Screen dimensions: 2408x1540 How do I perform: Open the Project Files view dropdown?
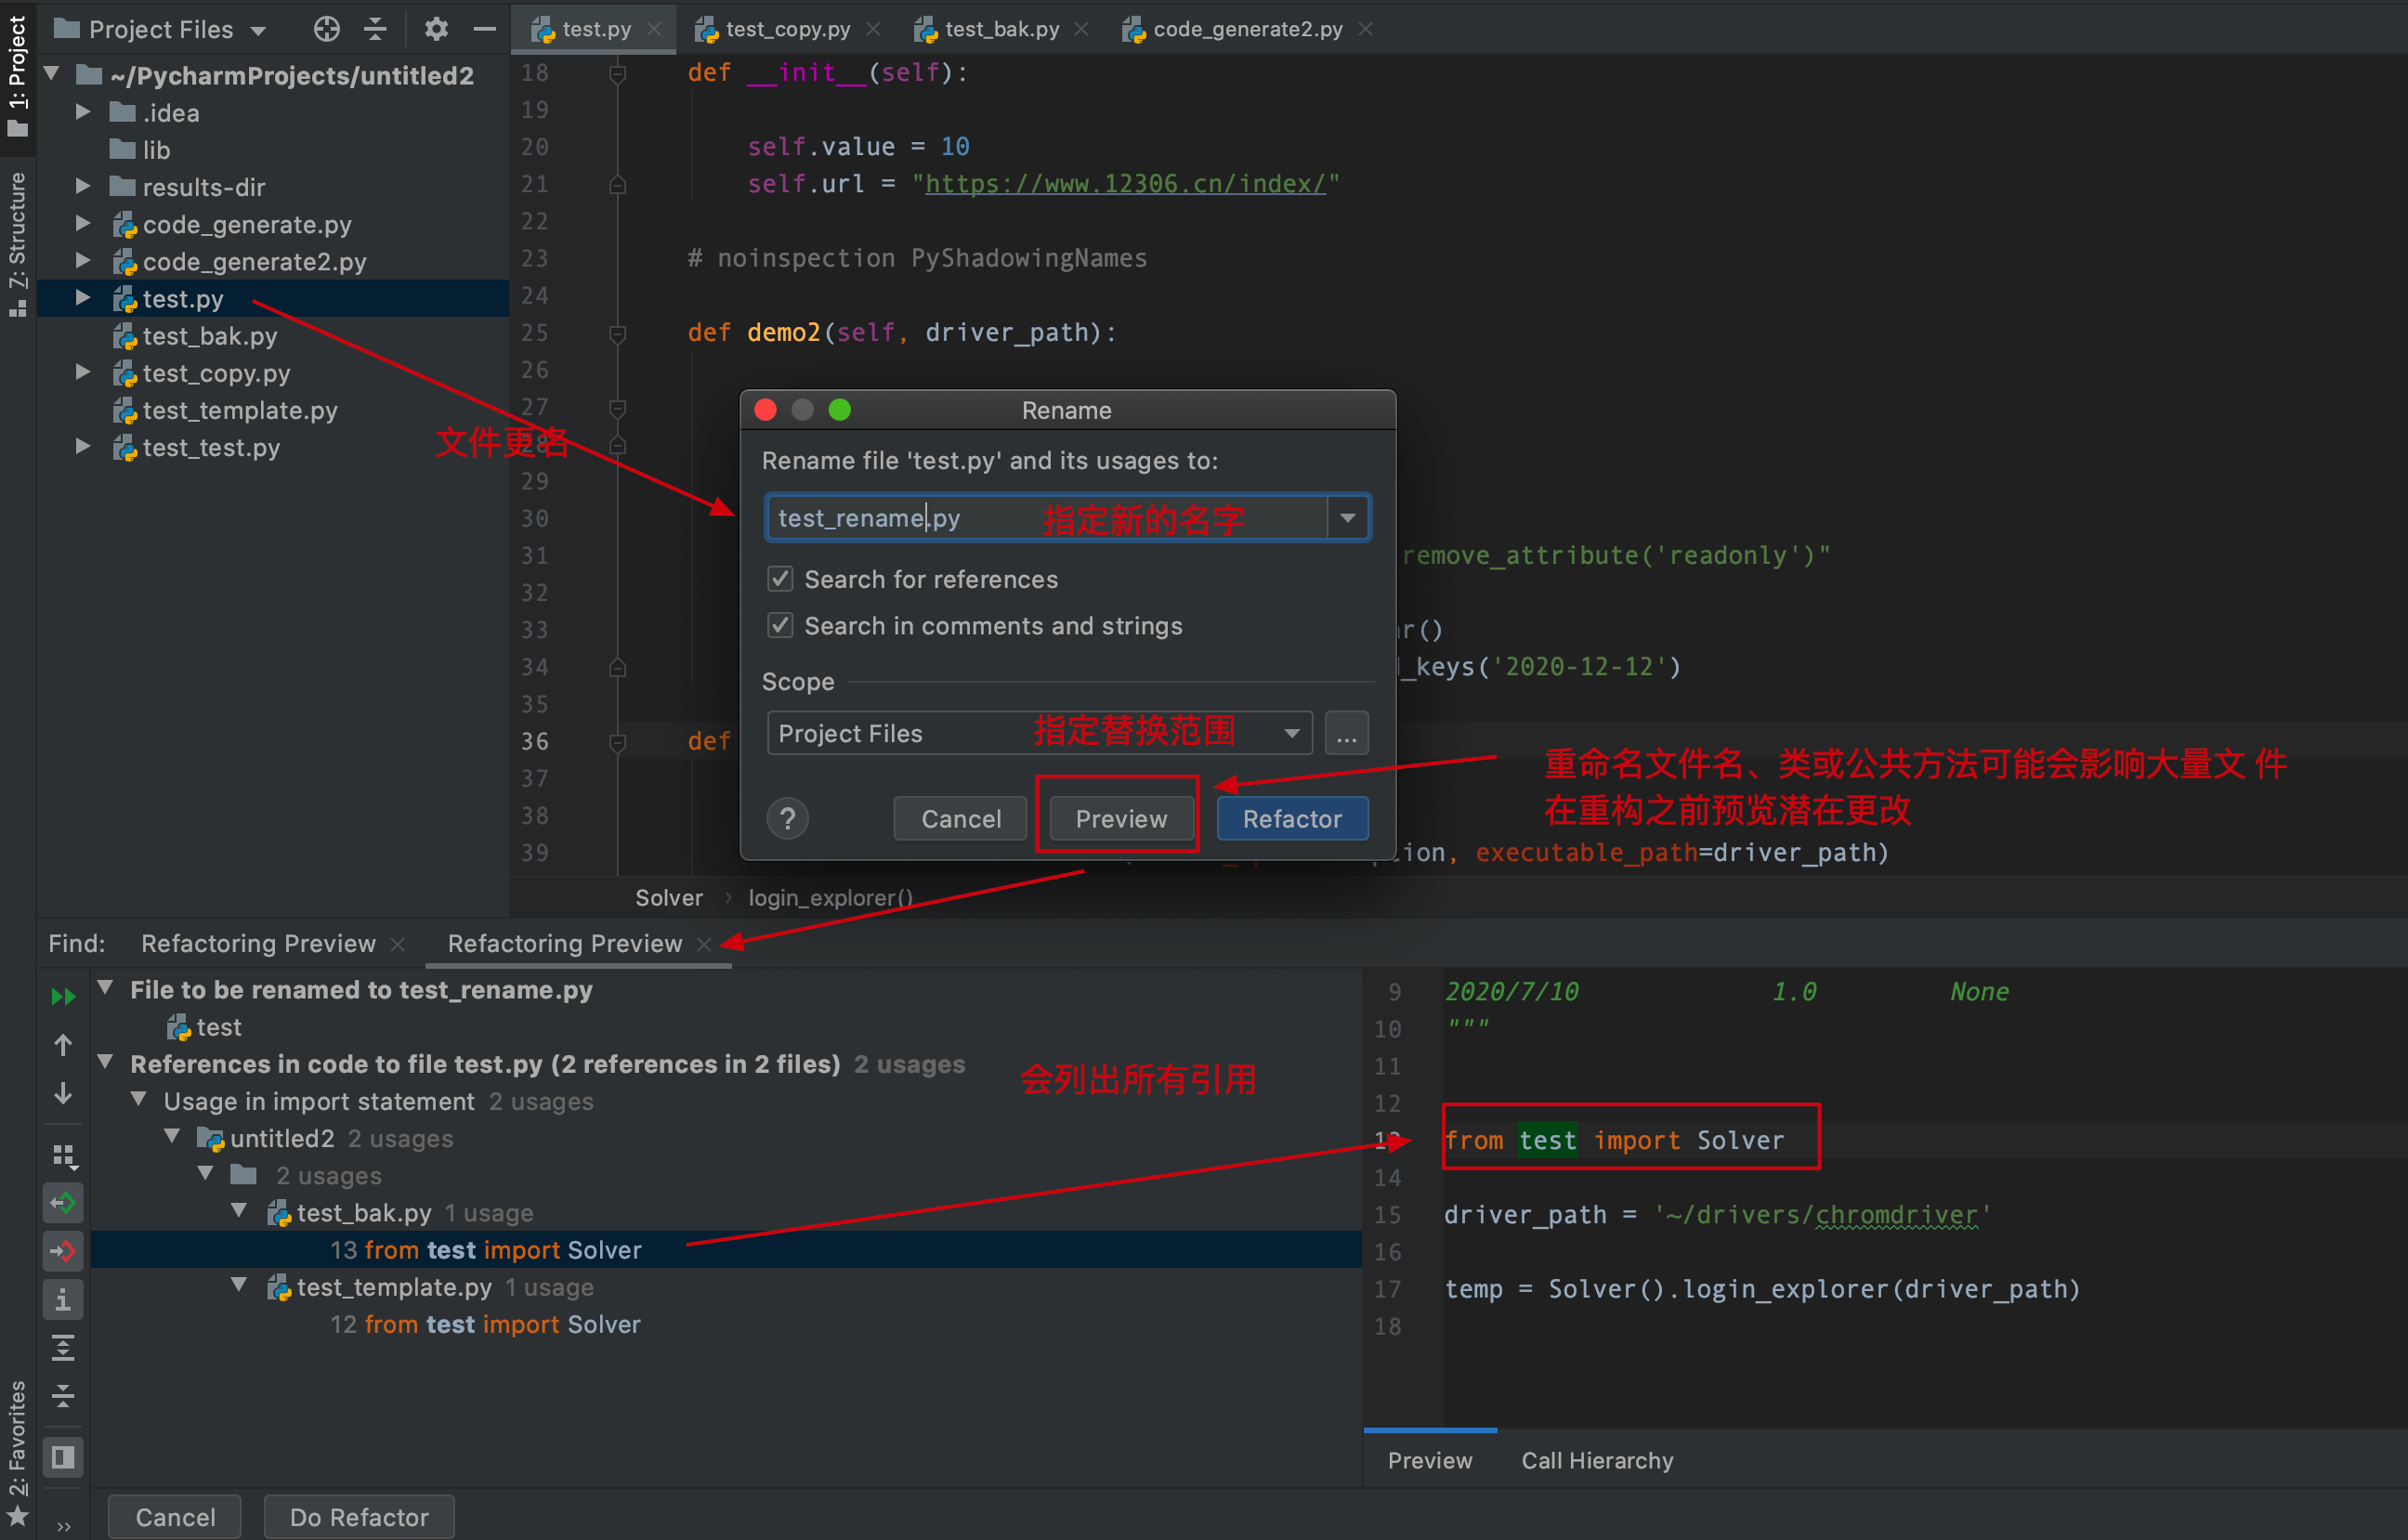pyautogui.click(x=161, y=29)
